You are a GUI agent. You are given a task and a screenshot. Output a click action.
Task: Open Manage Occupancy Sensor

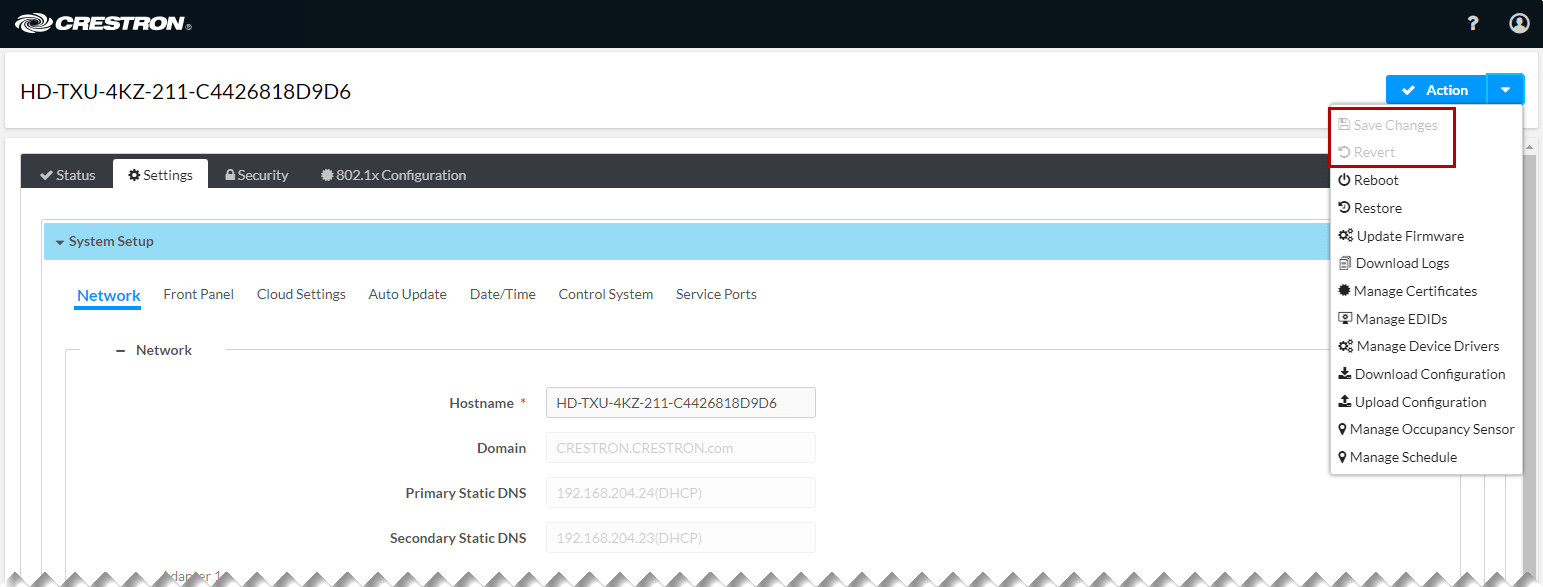pos(1434,429)
